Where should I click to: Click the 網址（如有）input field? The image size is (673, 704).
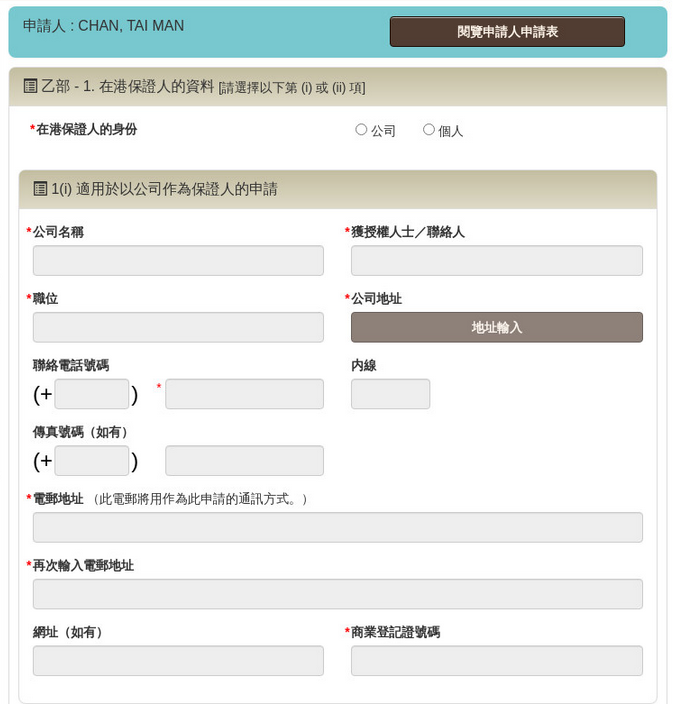178,661
